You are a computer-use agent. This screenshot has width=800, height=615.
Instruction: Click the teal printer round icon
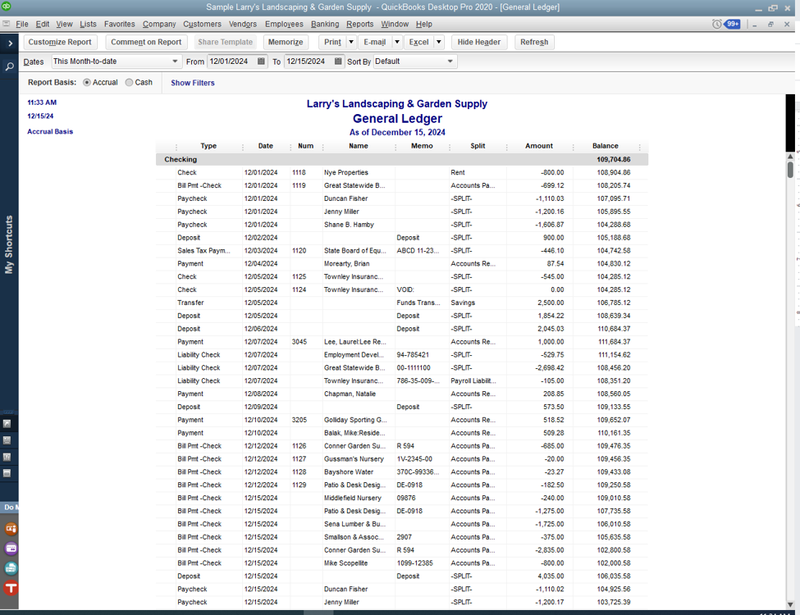(x=11, y=568)
